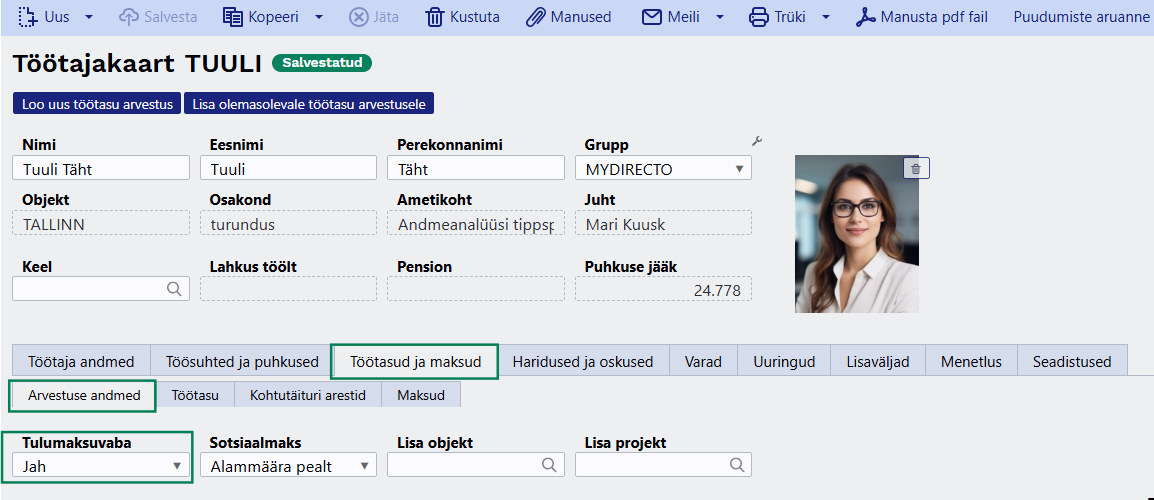The width and height of the screenshot is (1154, 500).
Task: Click Manusta pdf fail icon
Action: (x=864, y=17)
